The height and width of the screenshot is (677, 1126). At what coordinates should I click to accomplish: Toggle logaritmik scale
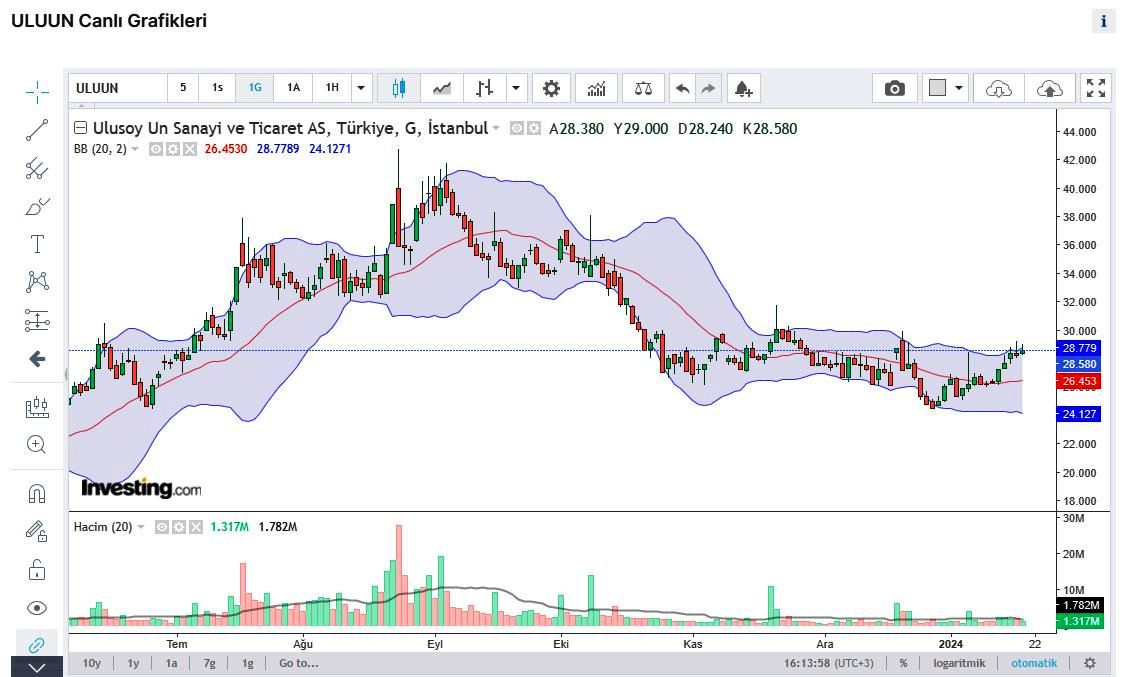point(959,663)
